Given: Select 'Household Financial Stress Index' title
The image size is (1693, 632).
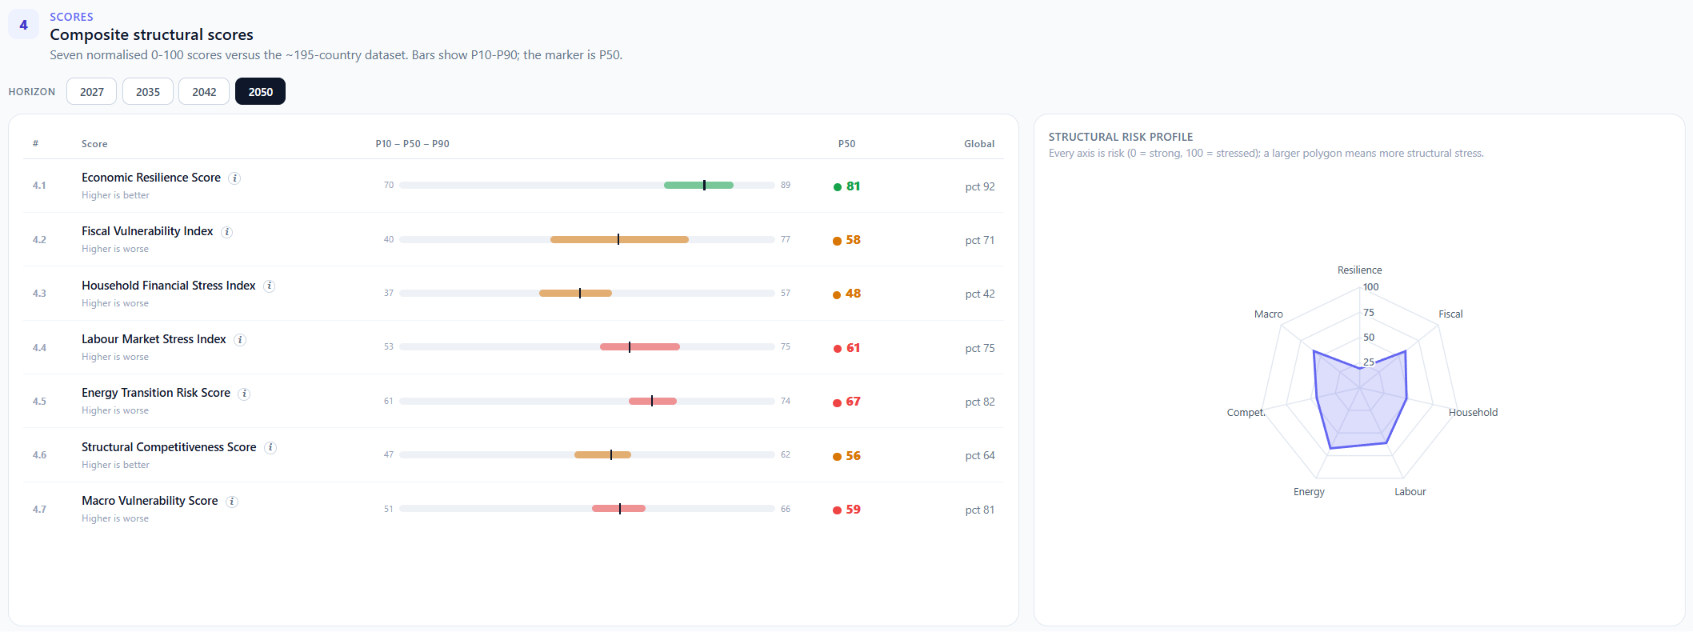Looking at the screenshot, I should [x=168, y=286].
